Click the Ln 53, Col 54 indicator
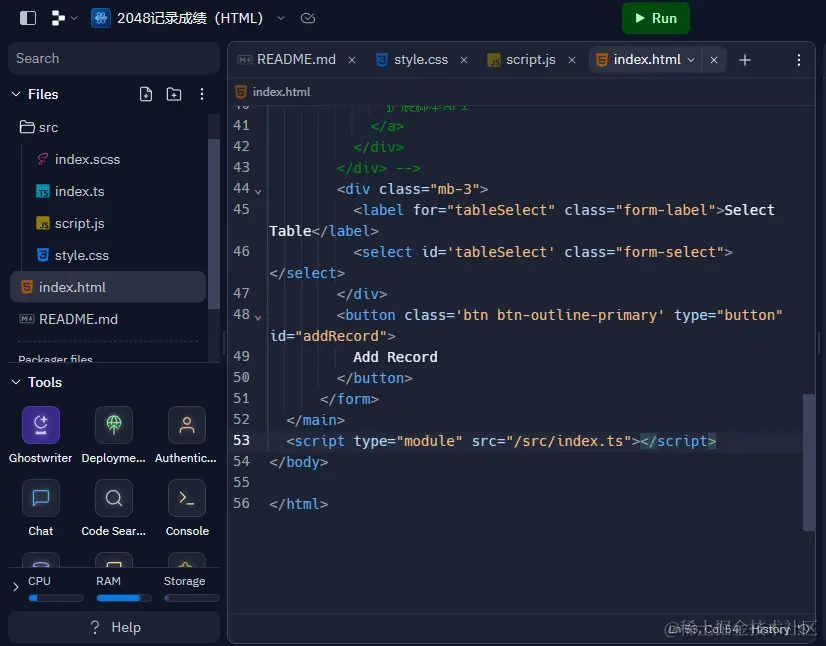826x646 pixels. 703,629
